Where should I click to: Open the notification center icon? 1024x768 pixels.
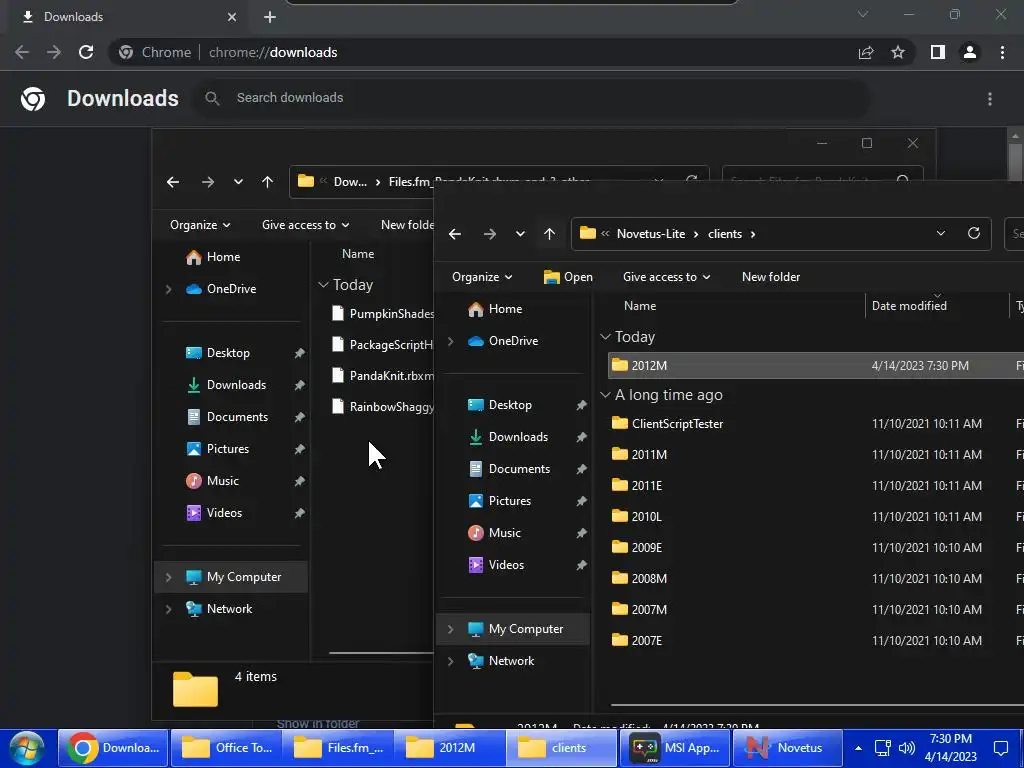click(1001, 748)
